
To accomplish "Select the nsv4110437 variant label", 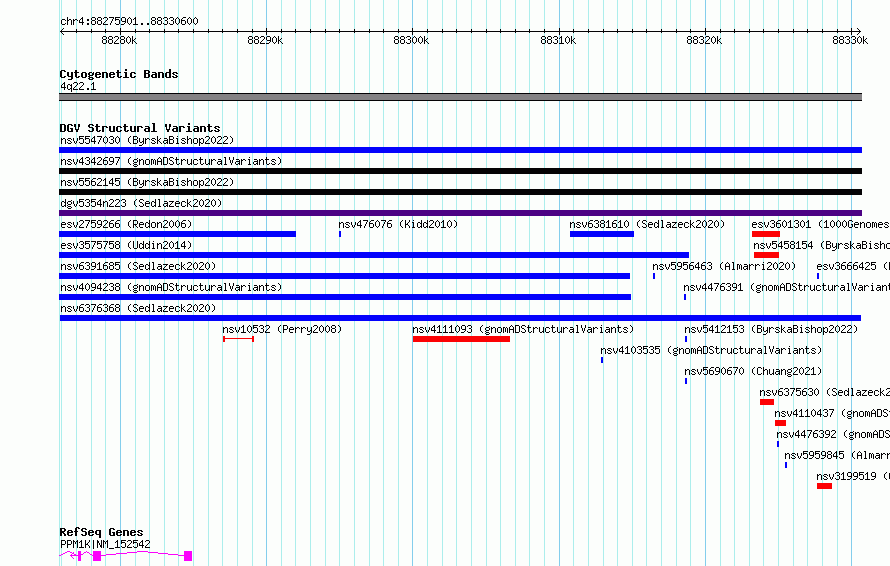I will pyautogui.click(x=832, y=413).
